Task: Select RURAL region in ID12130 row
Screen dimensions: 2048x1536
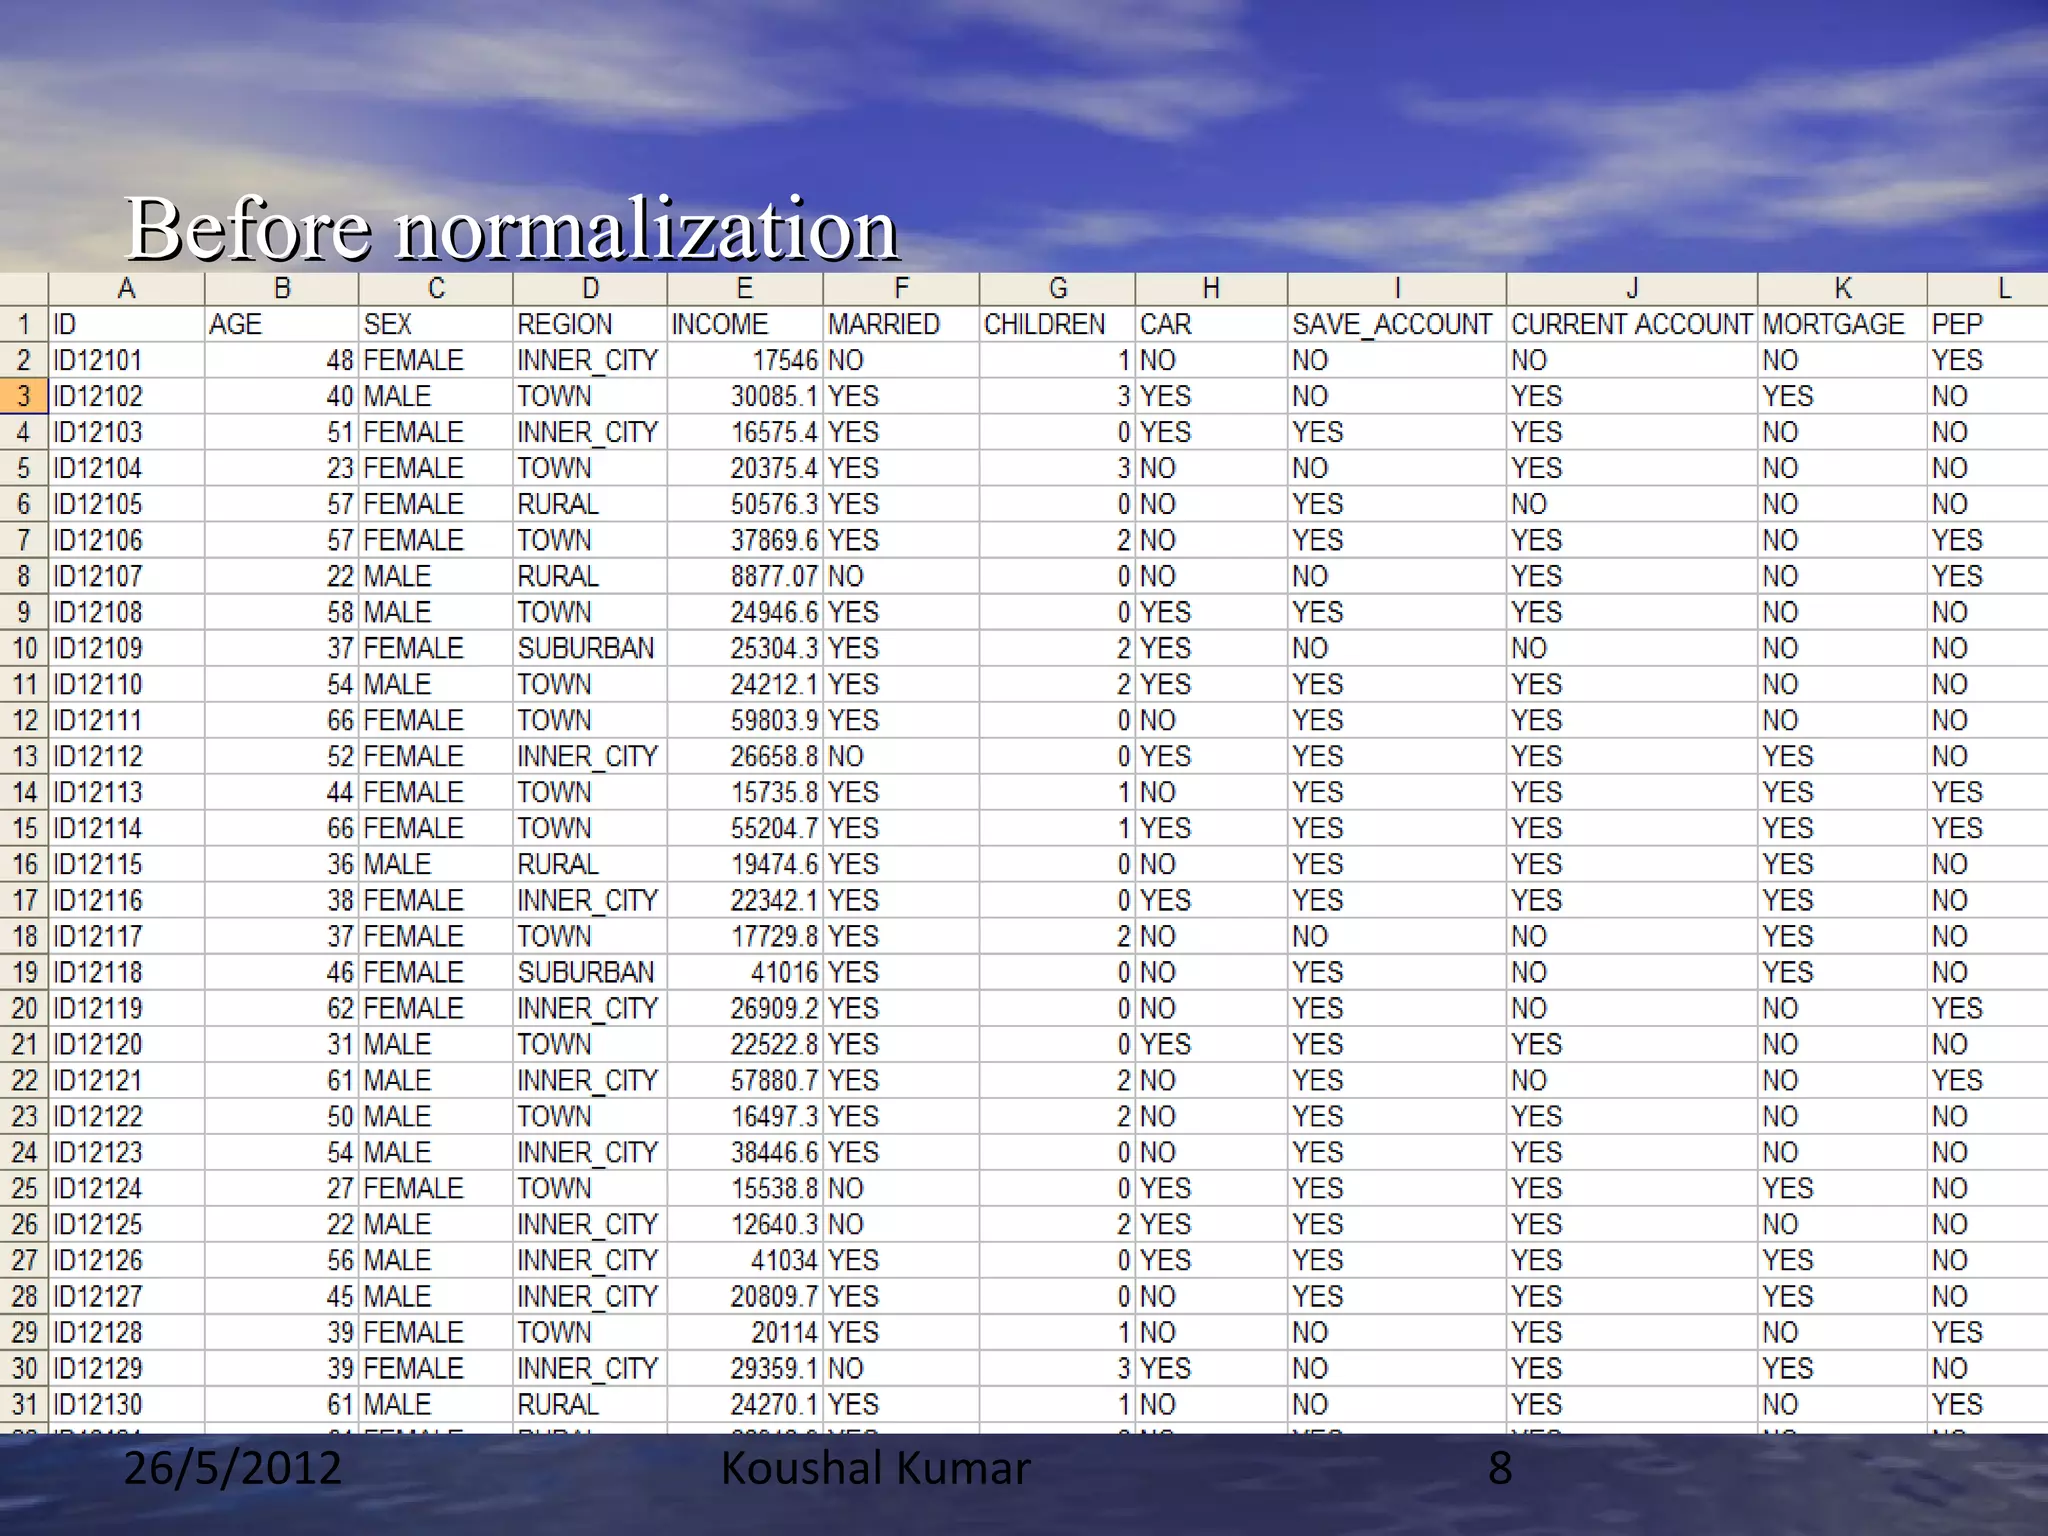Action: click(x=590, y=1404)
